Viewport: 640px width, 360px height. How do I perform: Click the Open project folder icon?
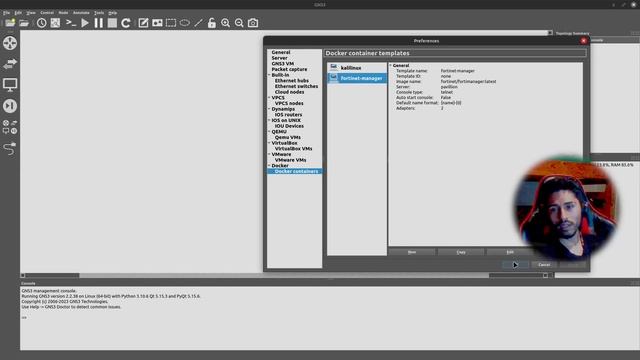[24, 23]
